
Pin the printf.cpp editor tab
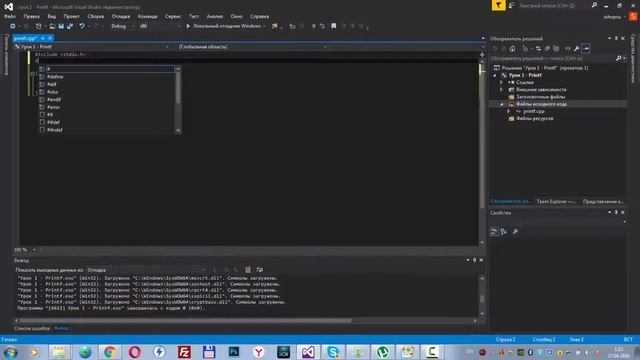point(42,38)
